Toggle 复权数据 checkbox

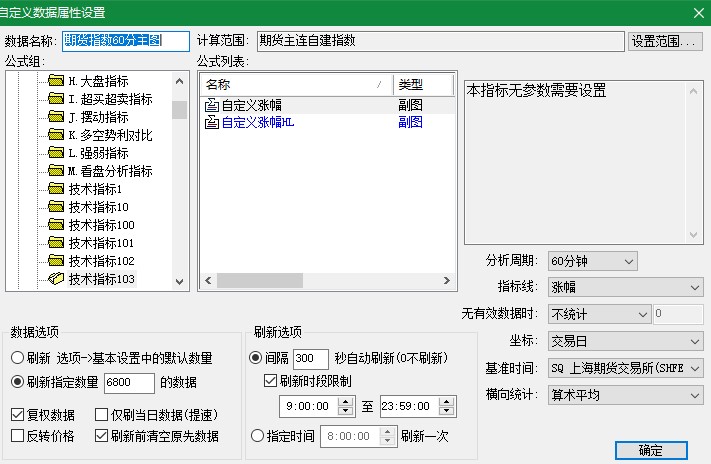point(17,415)
